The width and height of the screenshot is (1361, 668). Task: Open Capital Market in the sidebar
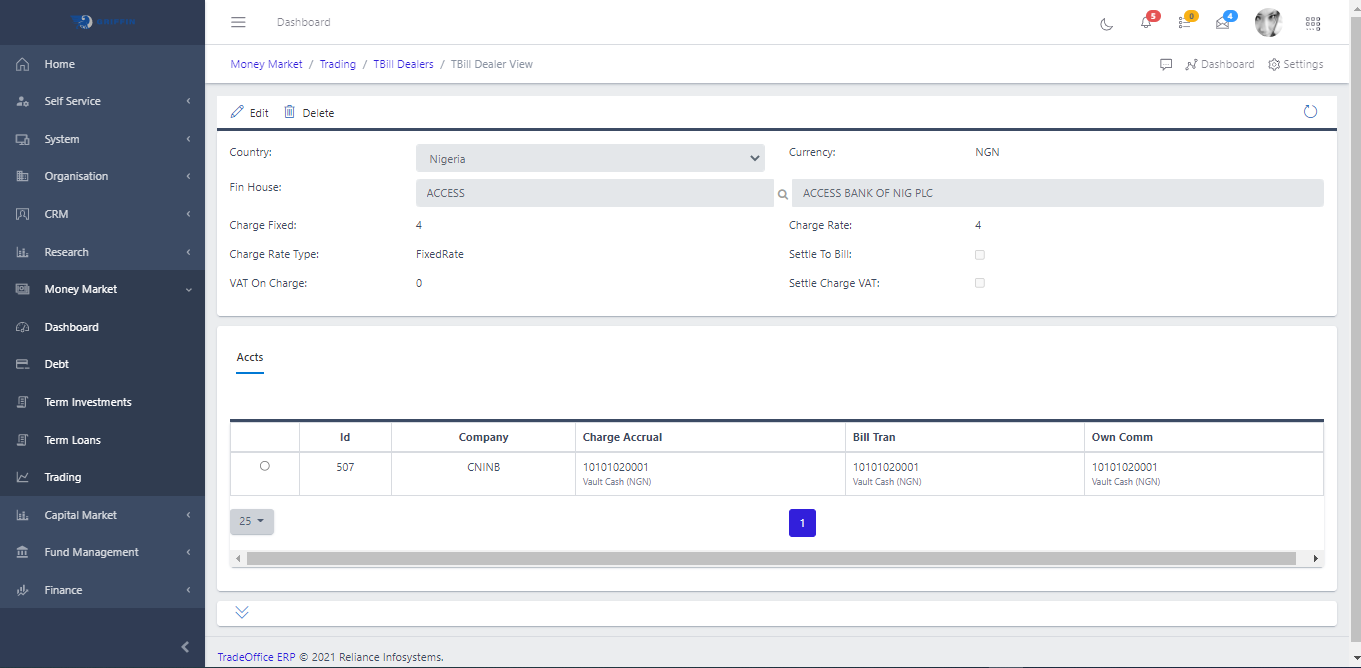(x=80, y=515)
